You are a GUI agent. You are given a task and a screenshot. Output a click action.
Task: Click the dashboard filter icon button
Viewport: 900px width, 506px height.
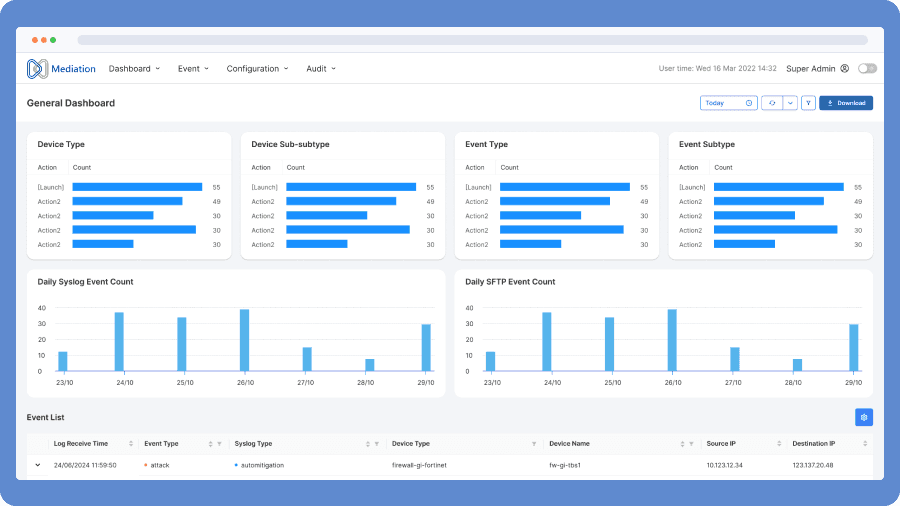(x=808, y=103)
